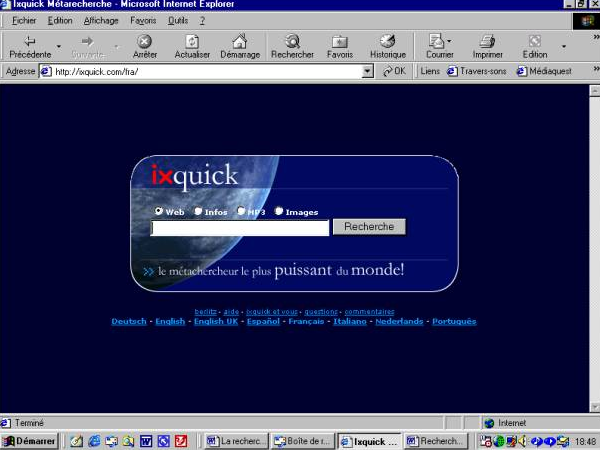Click the scrollbar up arrow

(x=595, y=91)
